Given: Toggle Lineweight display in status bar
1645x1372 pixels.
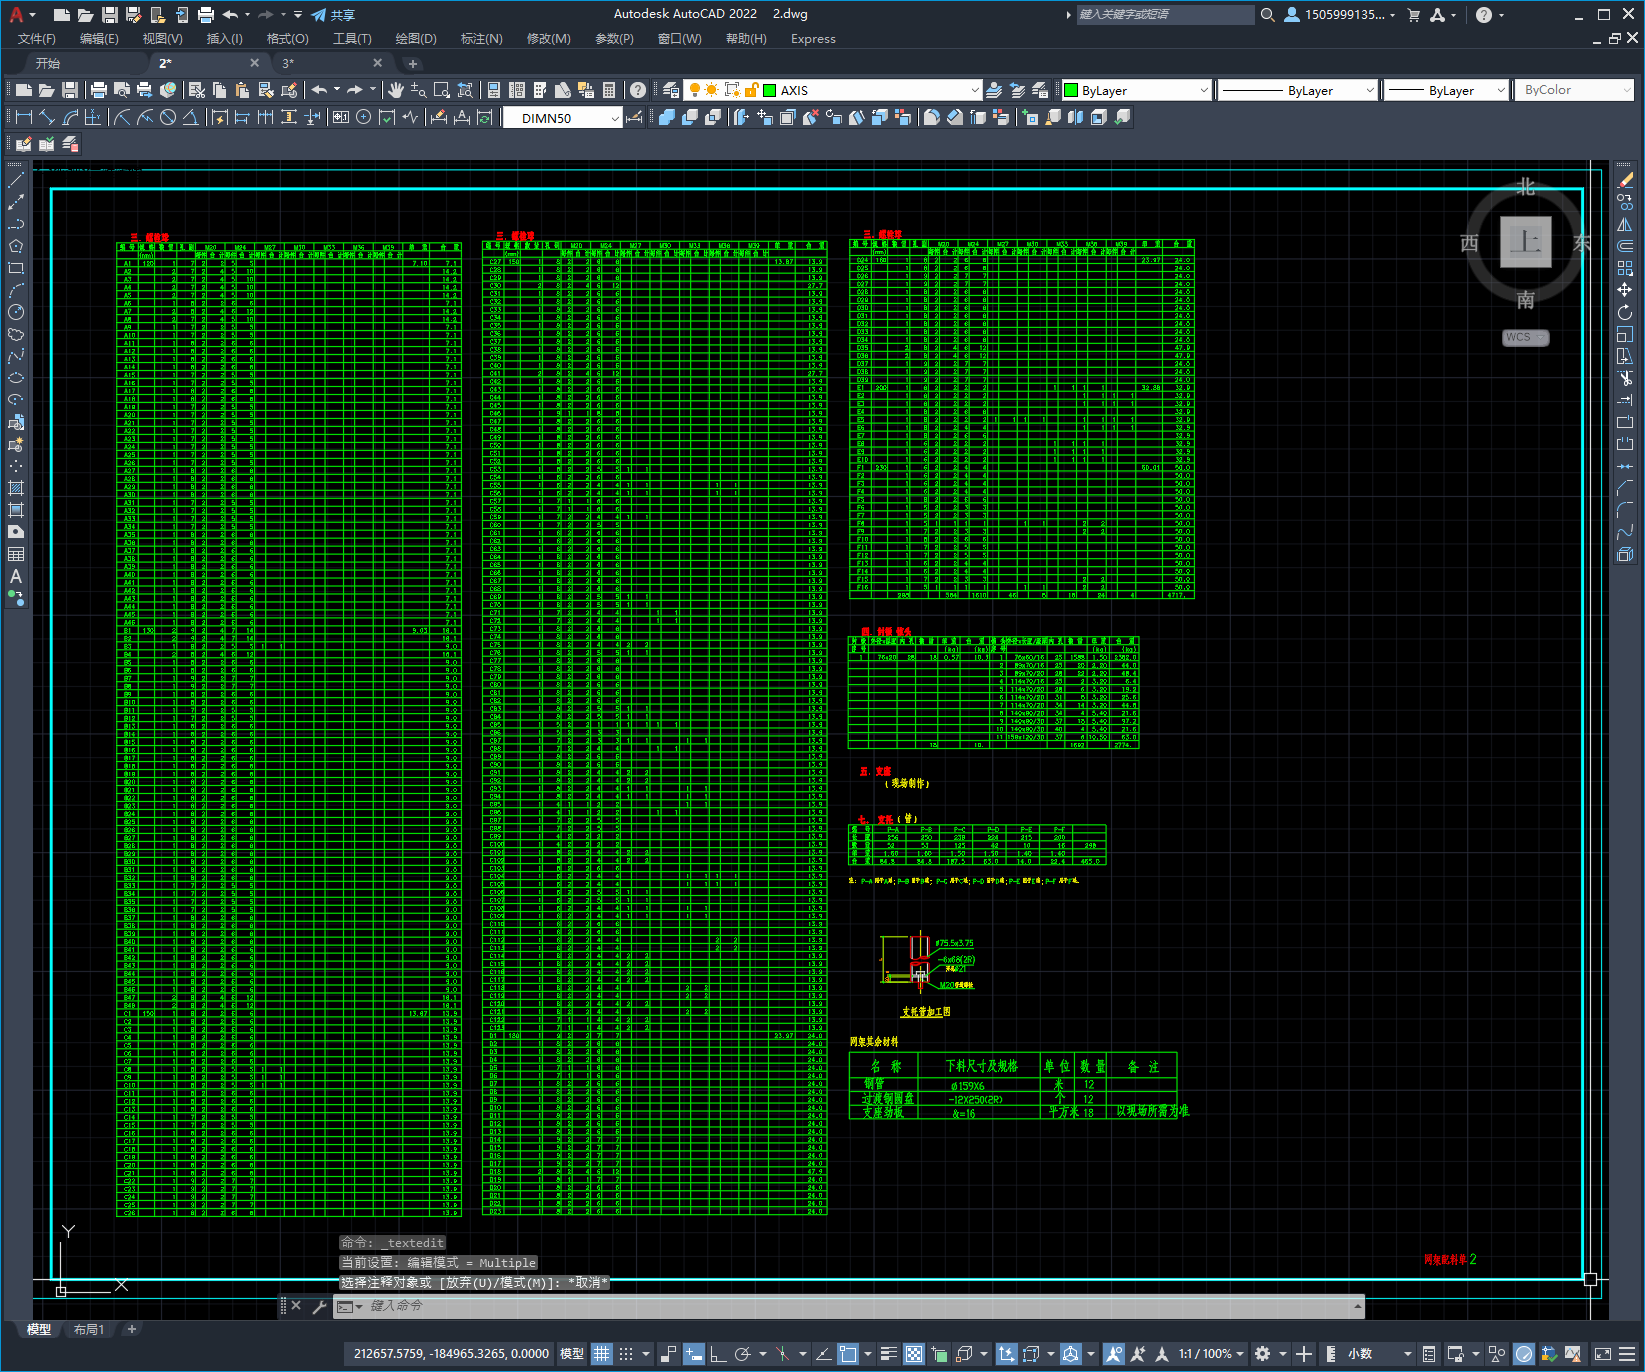Looking at the screenshot, I should (889, 1354).
